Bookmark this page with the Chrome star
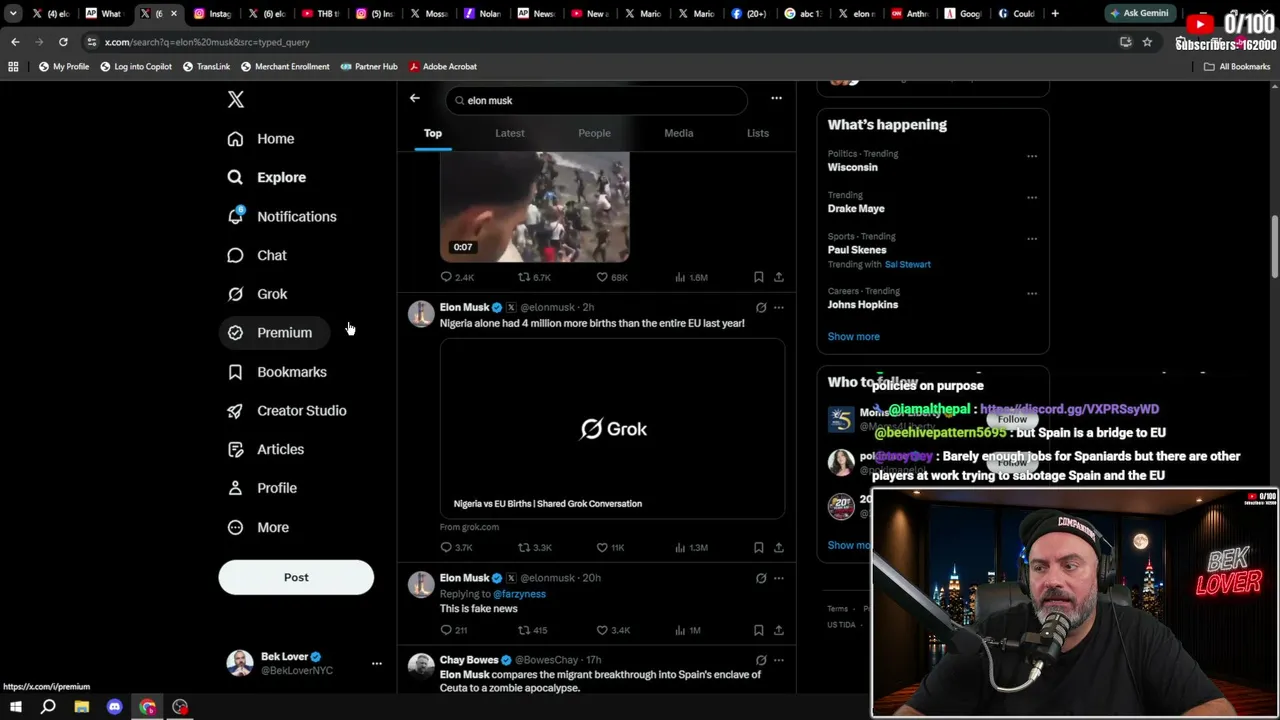Screen dimensions: 1280x720 (x=1147, y=42)
